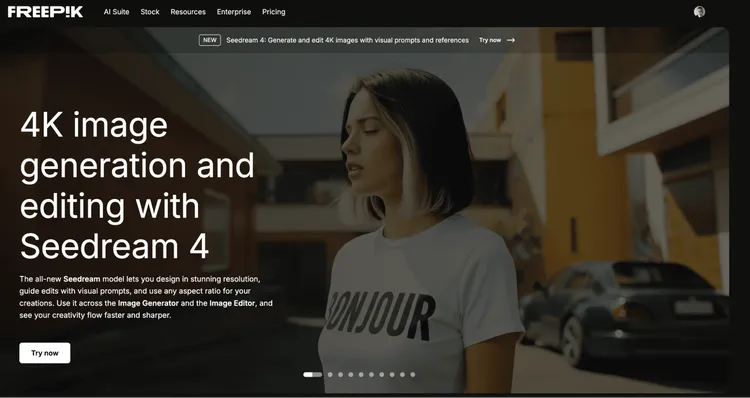The image size is (750, 398).
Task: Click the white Try now hero button
Action: 45,353
